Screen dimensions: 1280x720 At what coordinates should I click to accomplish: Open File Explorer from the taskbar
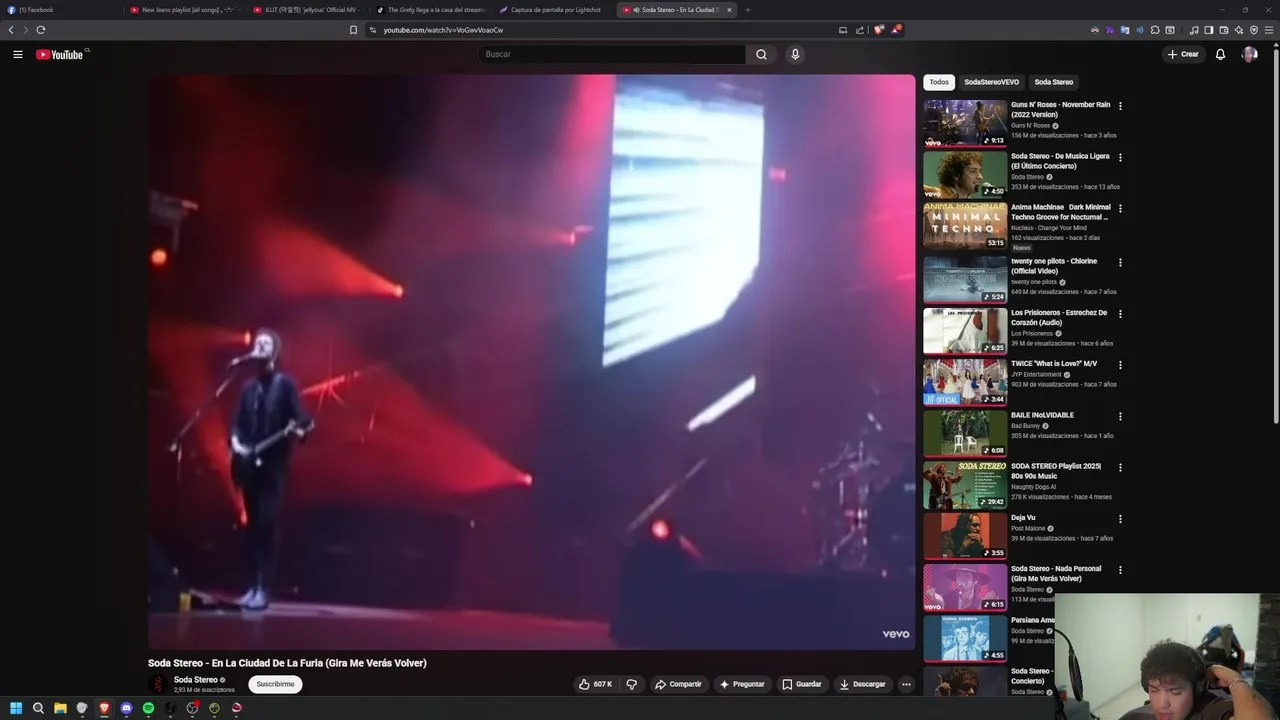60,708
